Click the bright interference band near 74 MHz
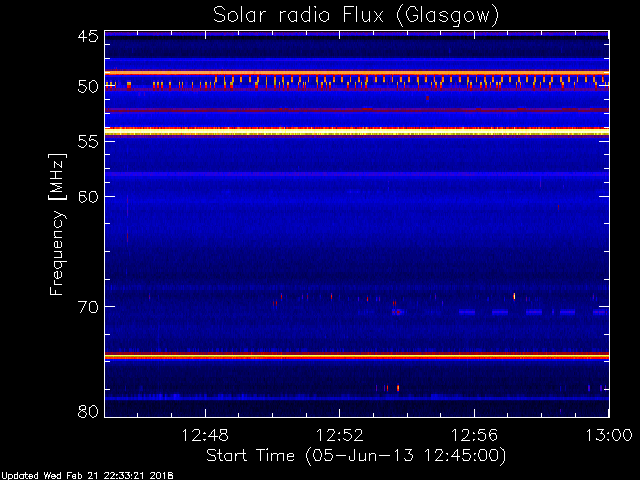The height and width of the screenshot is (480, 640). (x=357, y=356)
